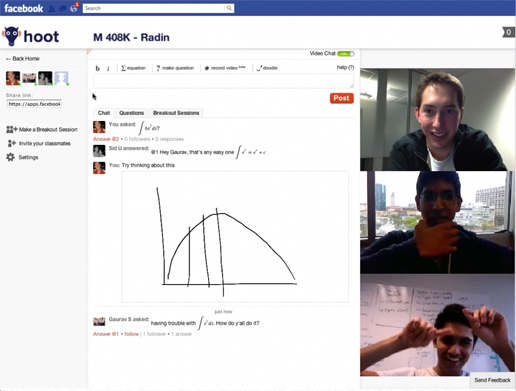516x391 pixels.
Task: Click Make a Breakout Session
Action: [x=42, y=129]
